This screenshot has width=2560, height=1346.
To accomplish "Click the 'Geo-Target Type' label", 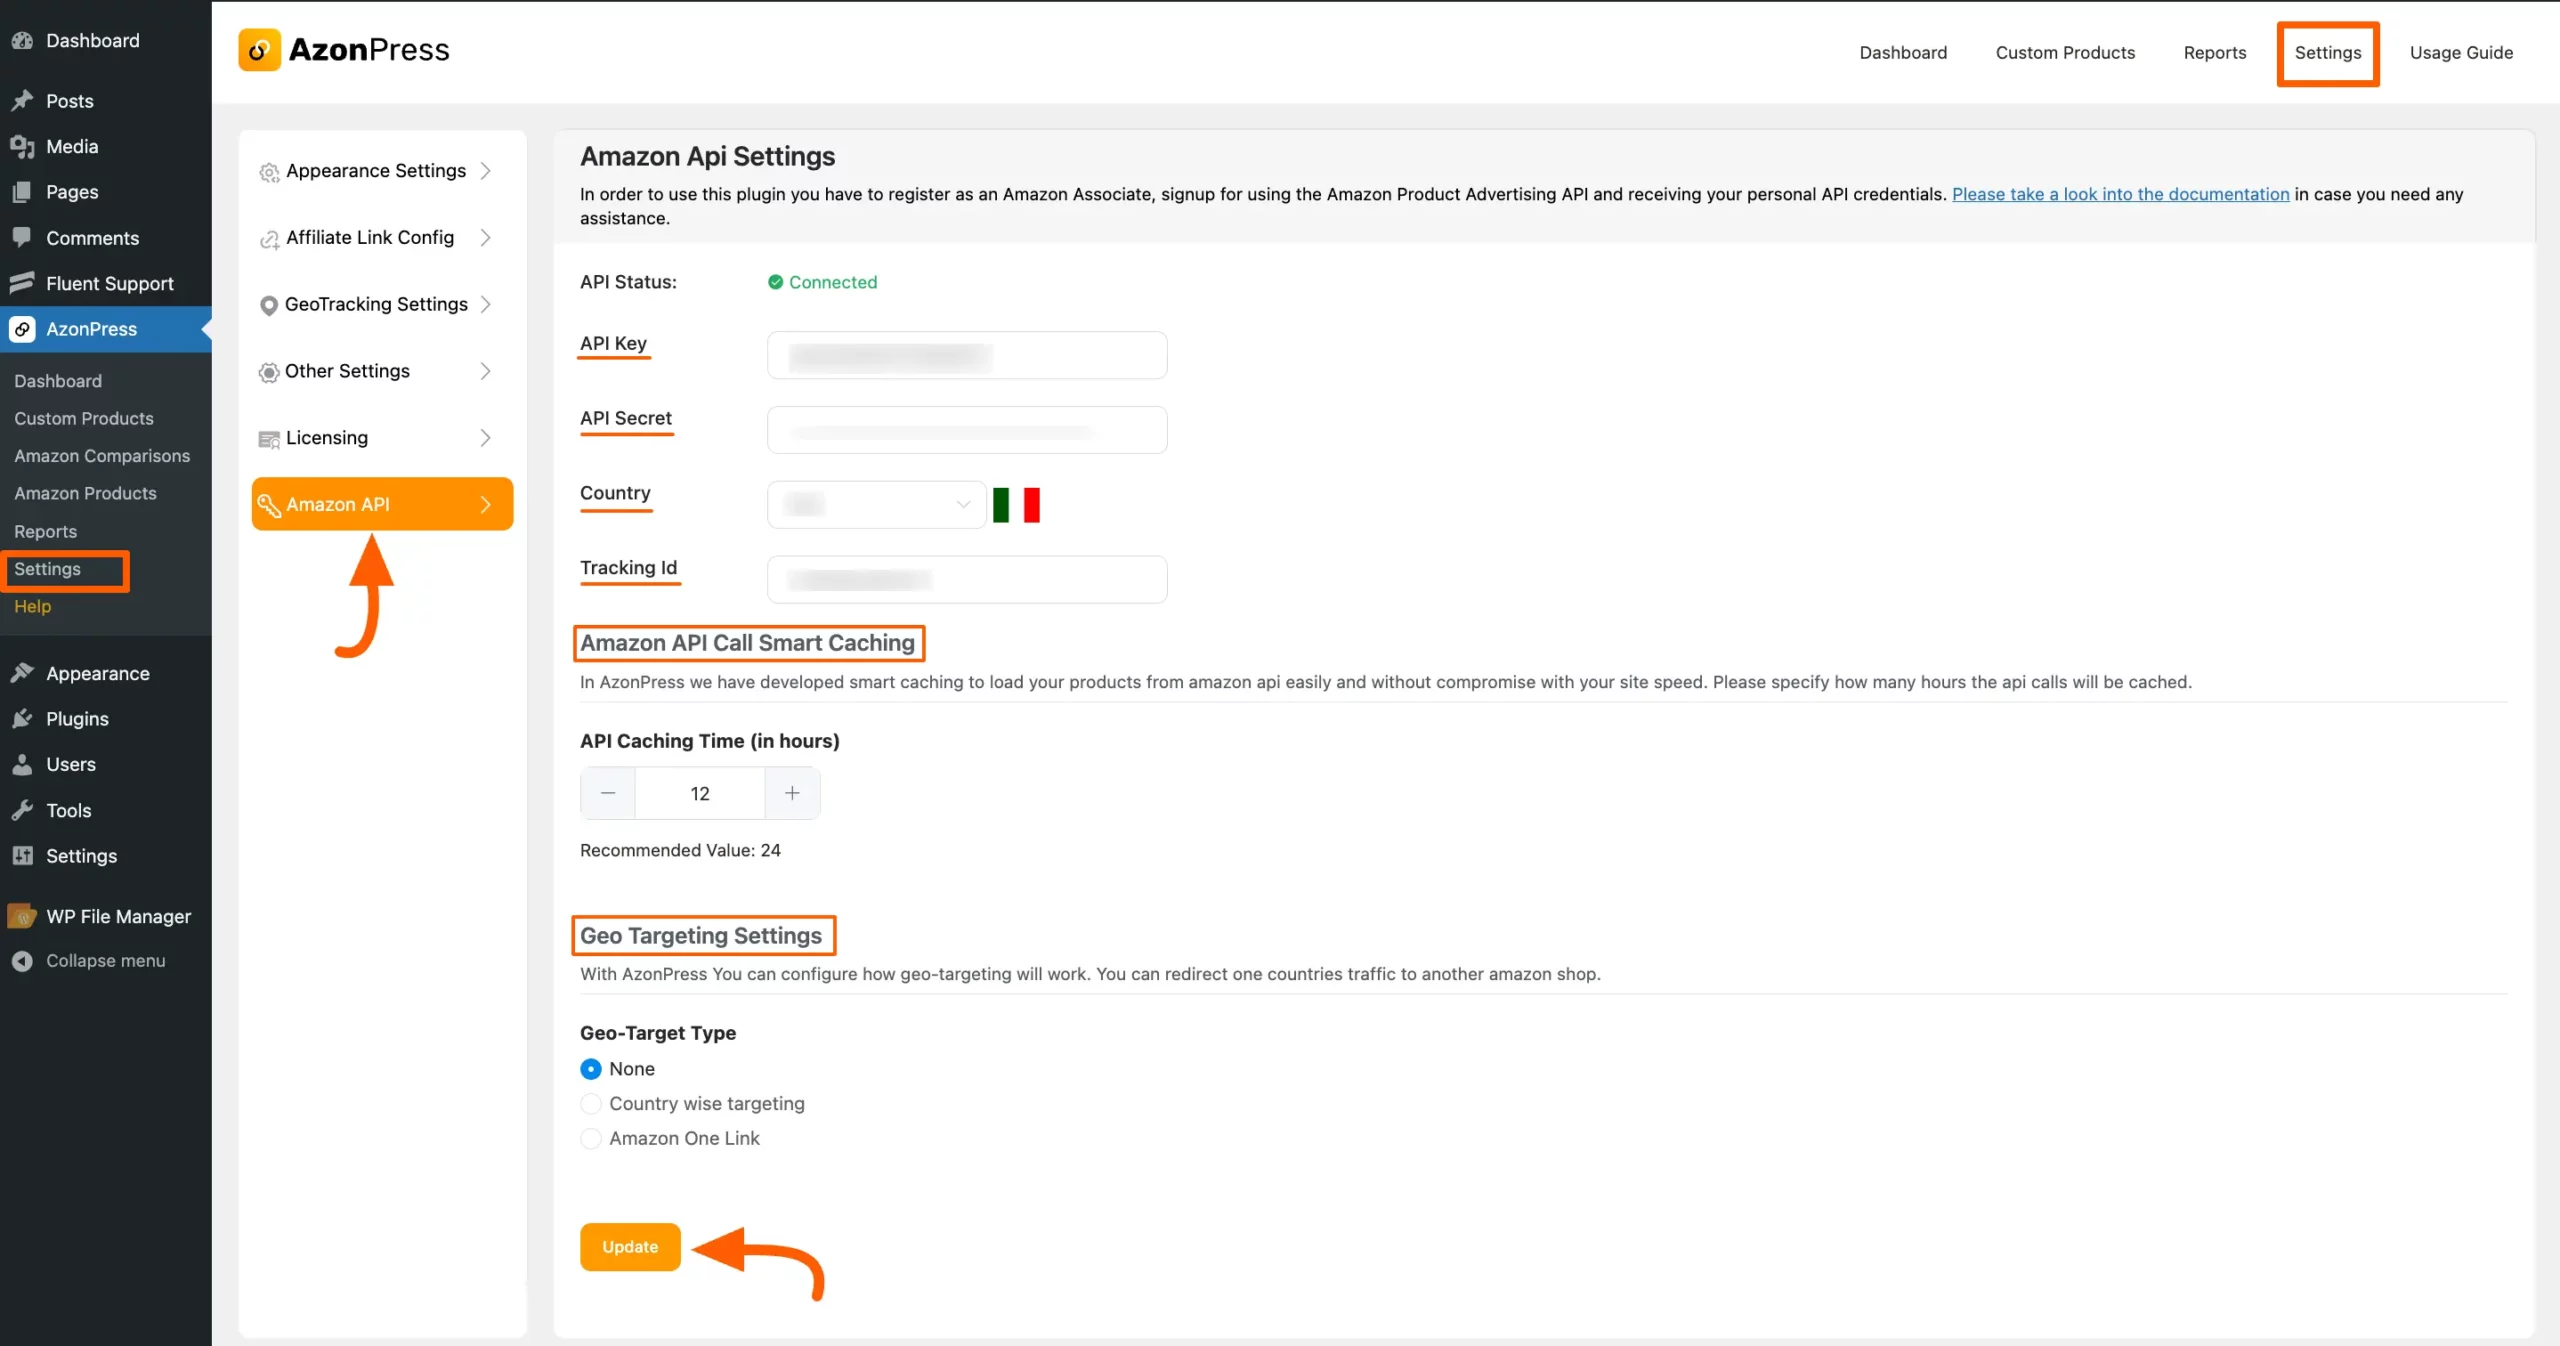I will coord(658,1033).
